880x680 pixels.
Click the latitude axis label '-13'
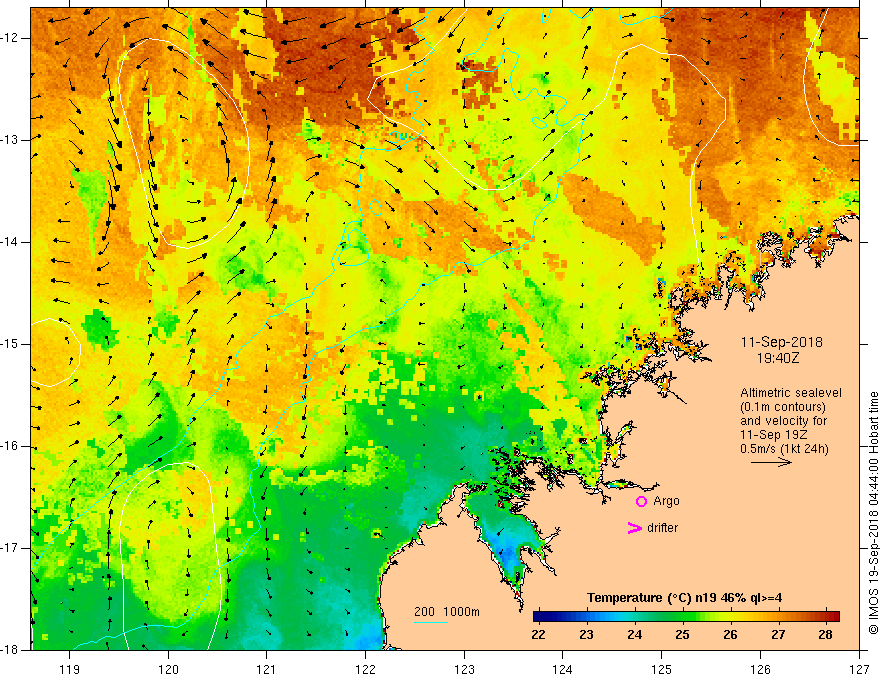(11, 140)
